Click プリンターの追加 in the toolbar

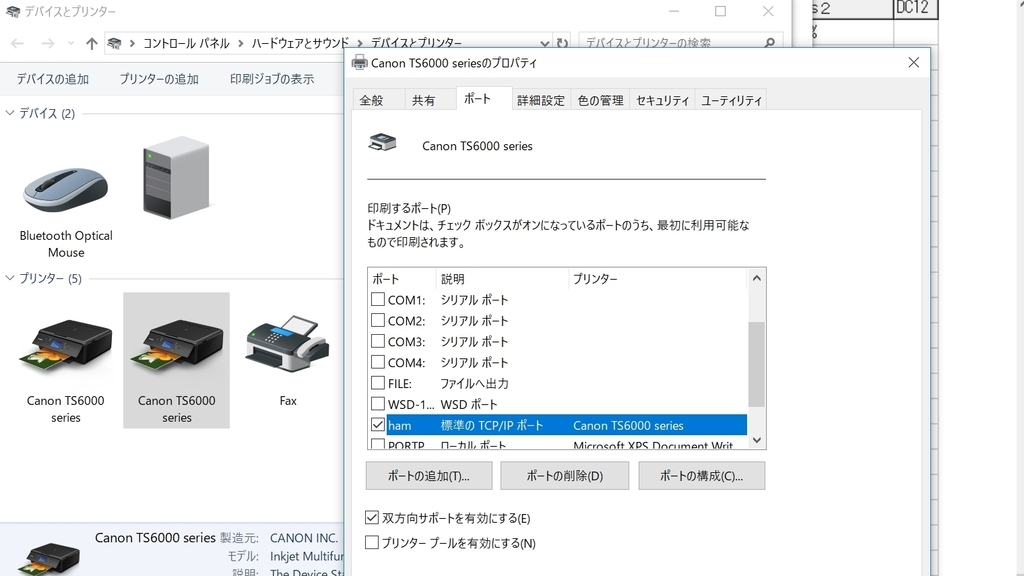[x=159, y=79]
